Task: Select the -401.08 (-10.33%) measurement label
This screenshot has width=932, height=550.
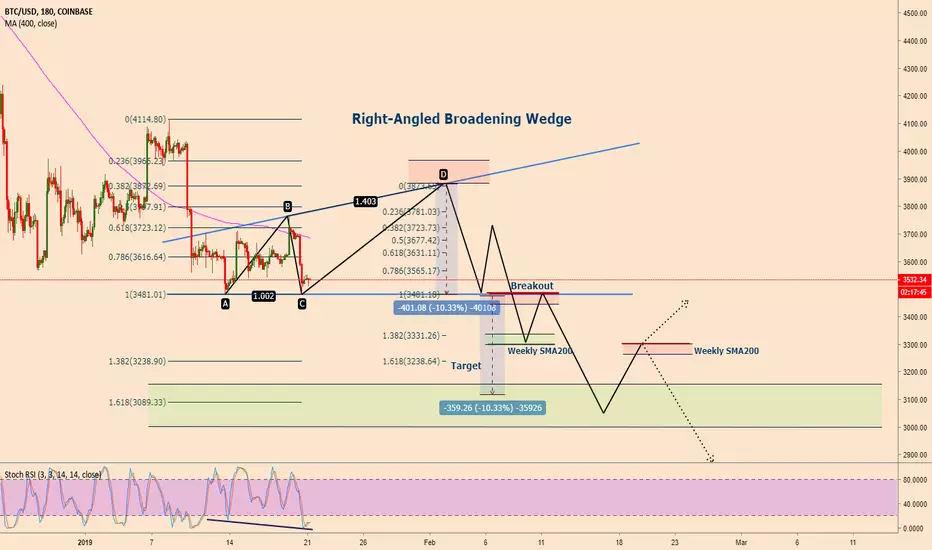Action: 446,308
